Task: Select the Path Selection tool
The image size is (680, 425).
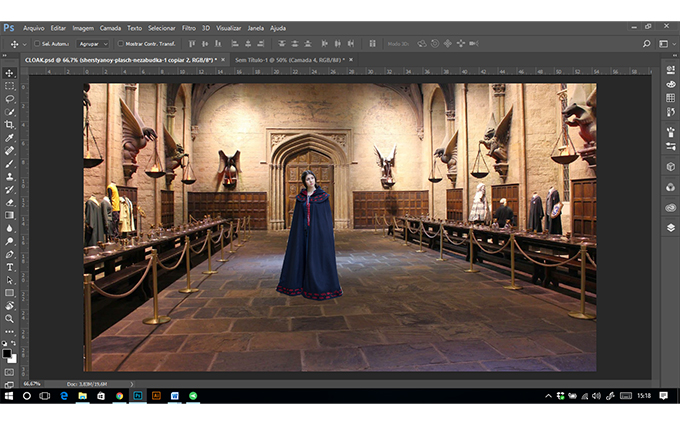Action: (x=9, y=280)
